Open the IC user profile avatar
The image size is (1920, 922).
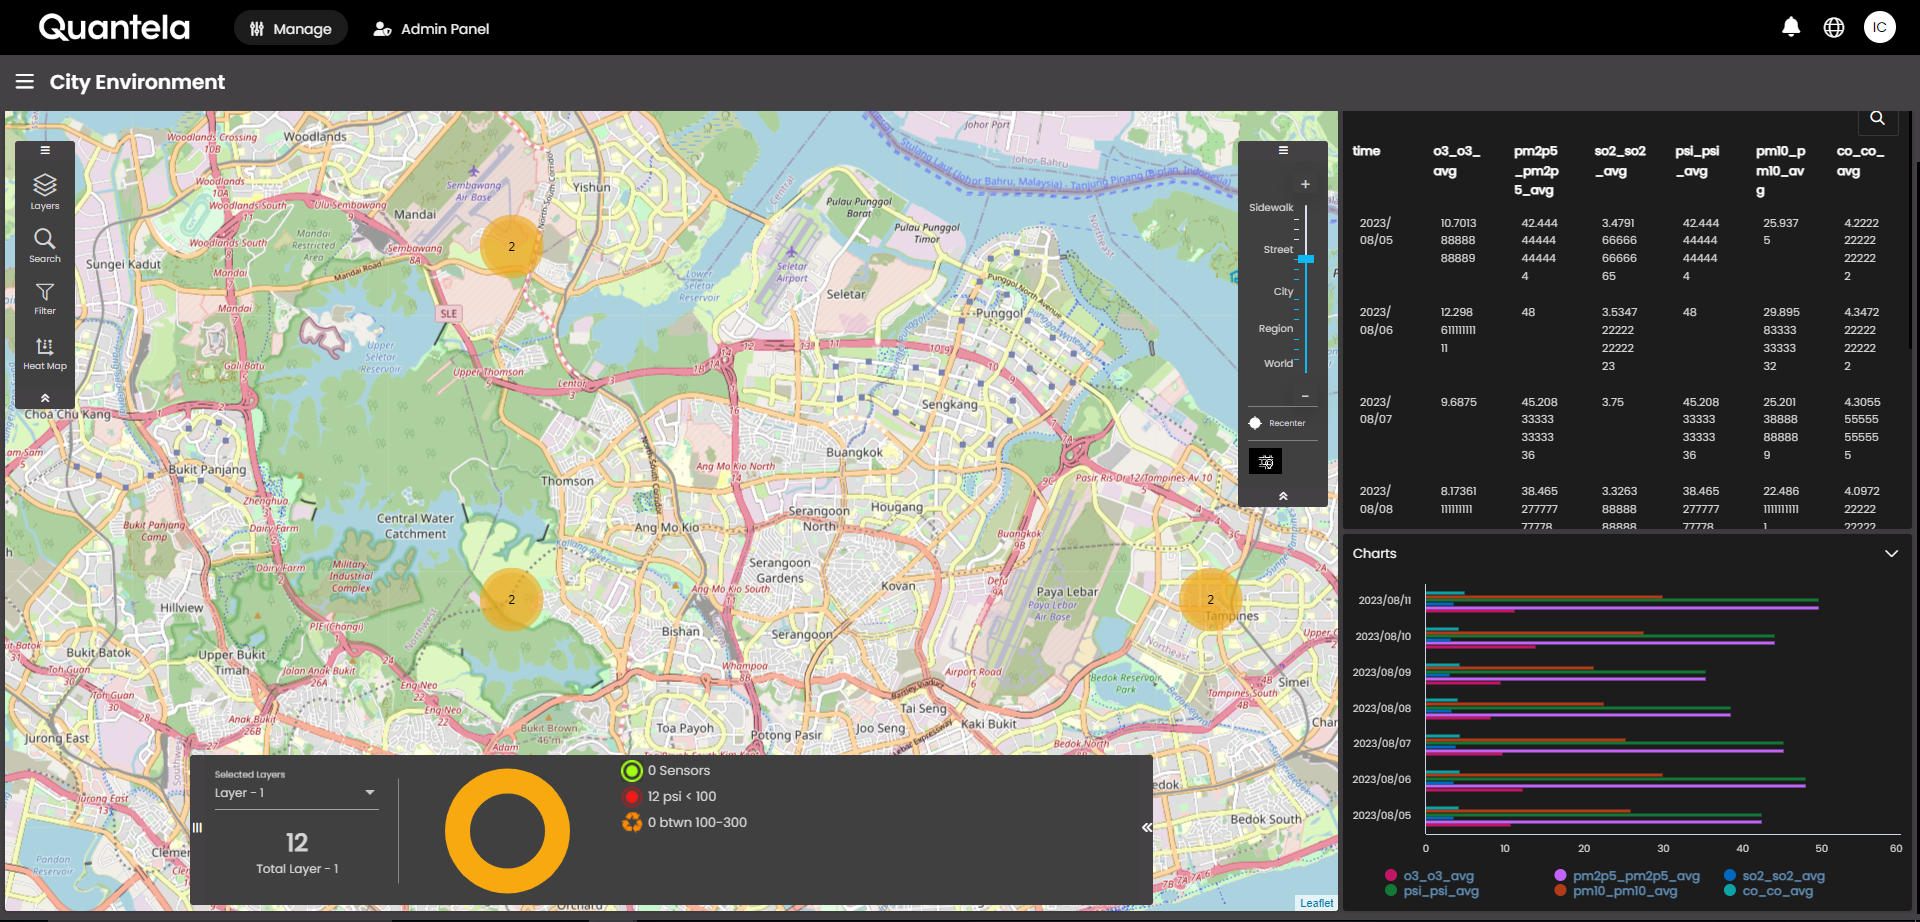pos(1880,27)
